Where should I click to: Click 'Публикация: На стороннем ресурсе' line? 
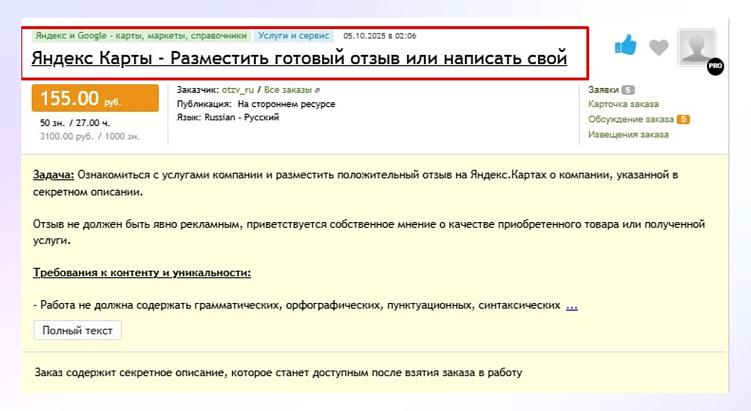point(256,104)
